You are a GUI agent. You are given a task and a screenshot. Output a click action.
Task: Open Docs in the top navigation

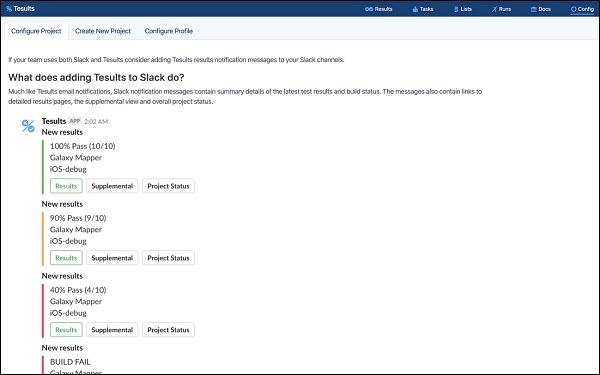pos(541,9)
